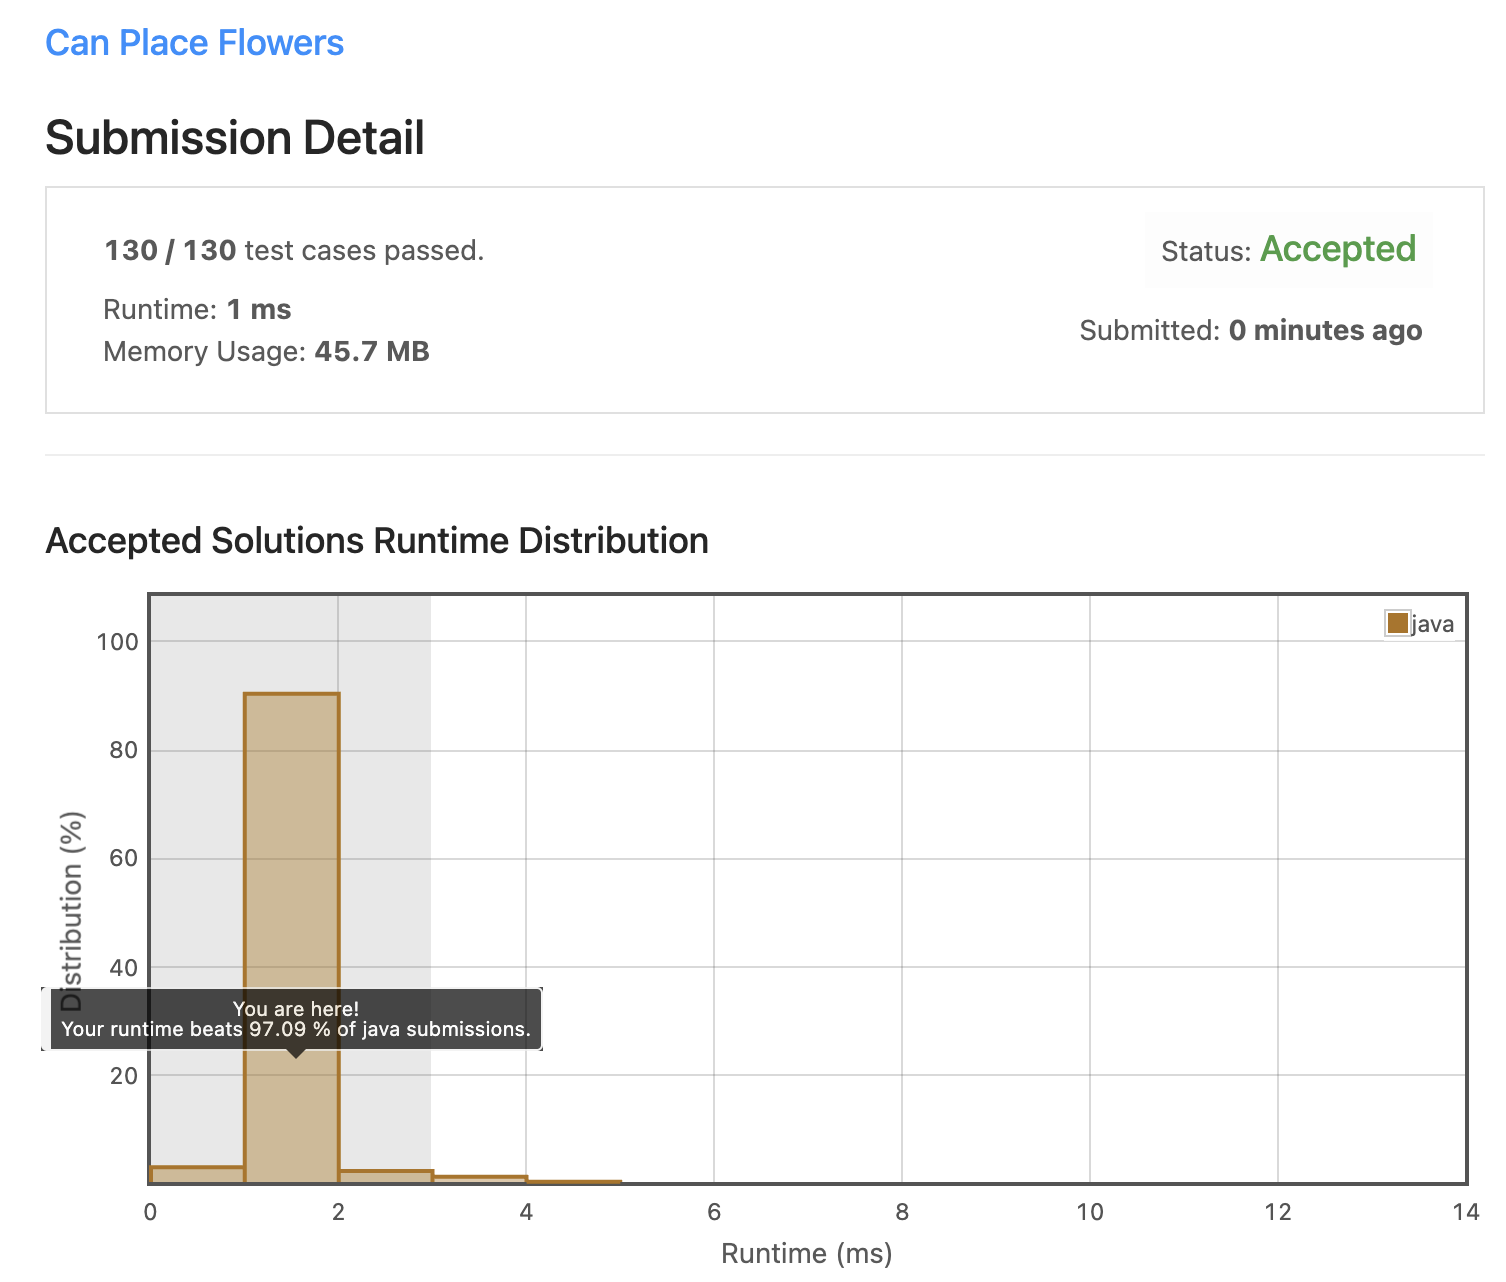
Task: Click the 'Runtime (ms)' axis label
Action: coord(807,1253)
